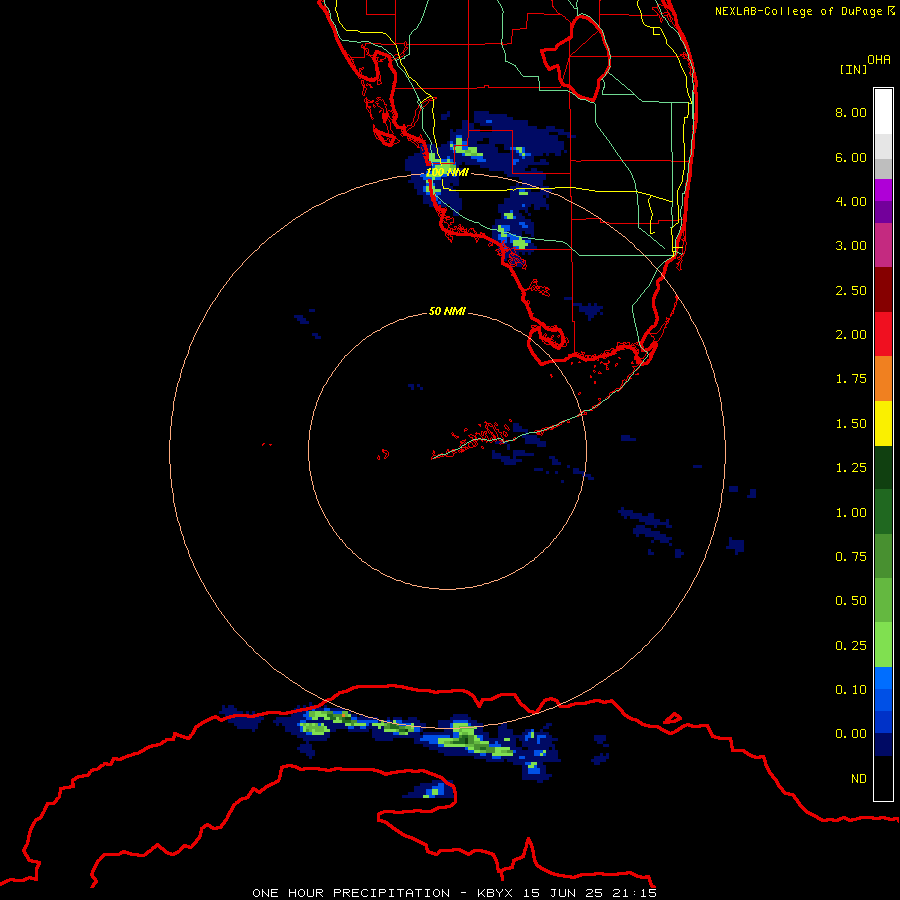Viewport: 900px width, 900px height.
Task: Click the NEXLAB-College of DuPage label
Action: (805, 11)
